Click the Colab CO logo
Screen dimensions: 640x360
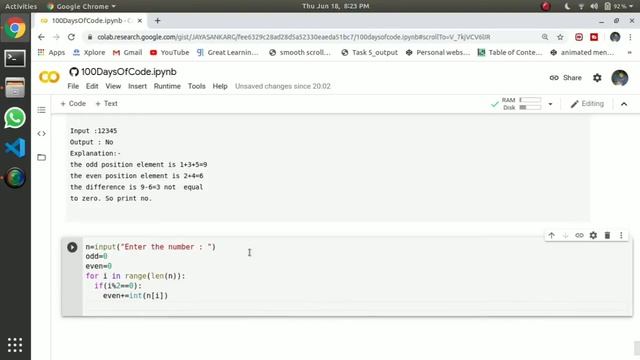pos(49,77)
